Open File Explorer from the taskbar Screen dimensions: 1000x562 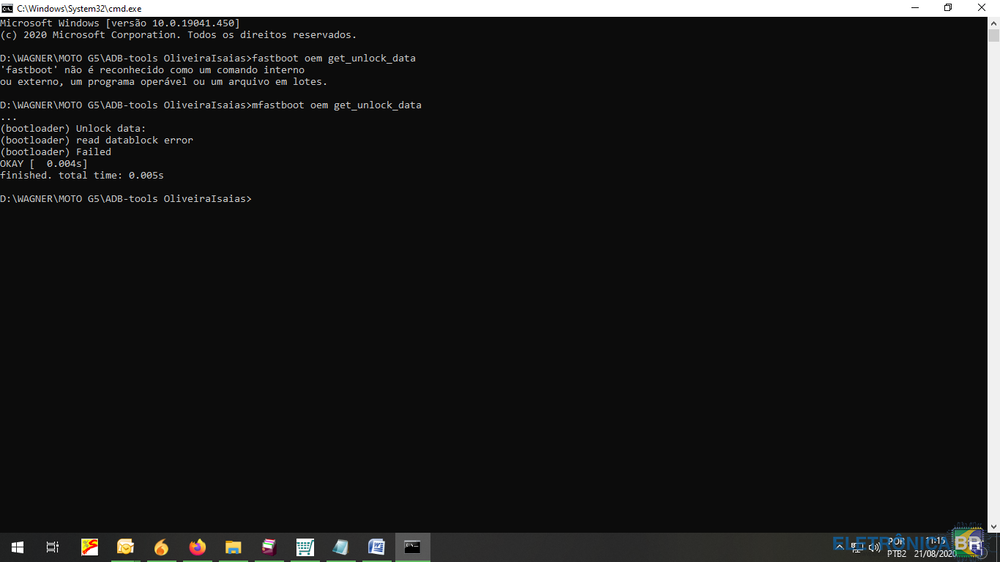pyautogui.click(x=233, y=547)
